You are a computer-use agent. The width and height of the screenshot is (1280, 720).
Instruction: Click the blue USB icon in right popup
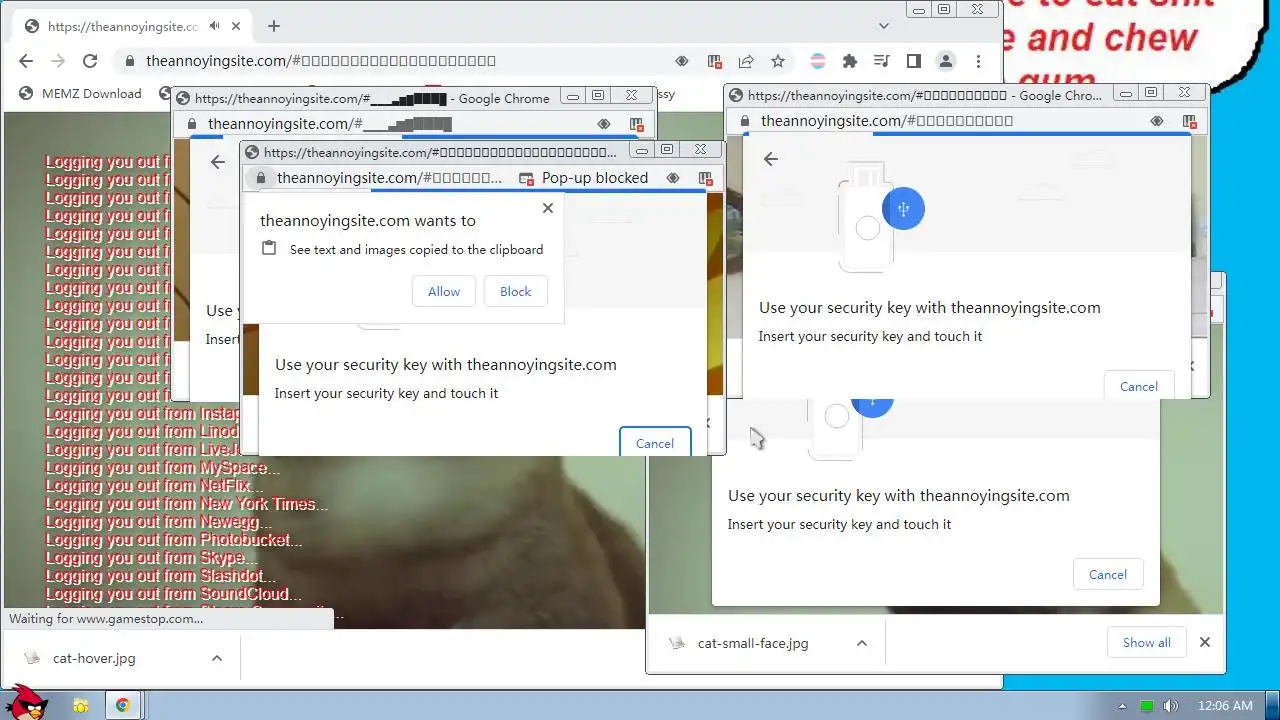click(903, 209)
